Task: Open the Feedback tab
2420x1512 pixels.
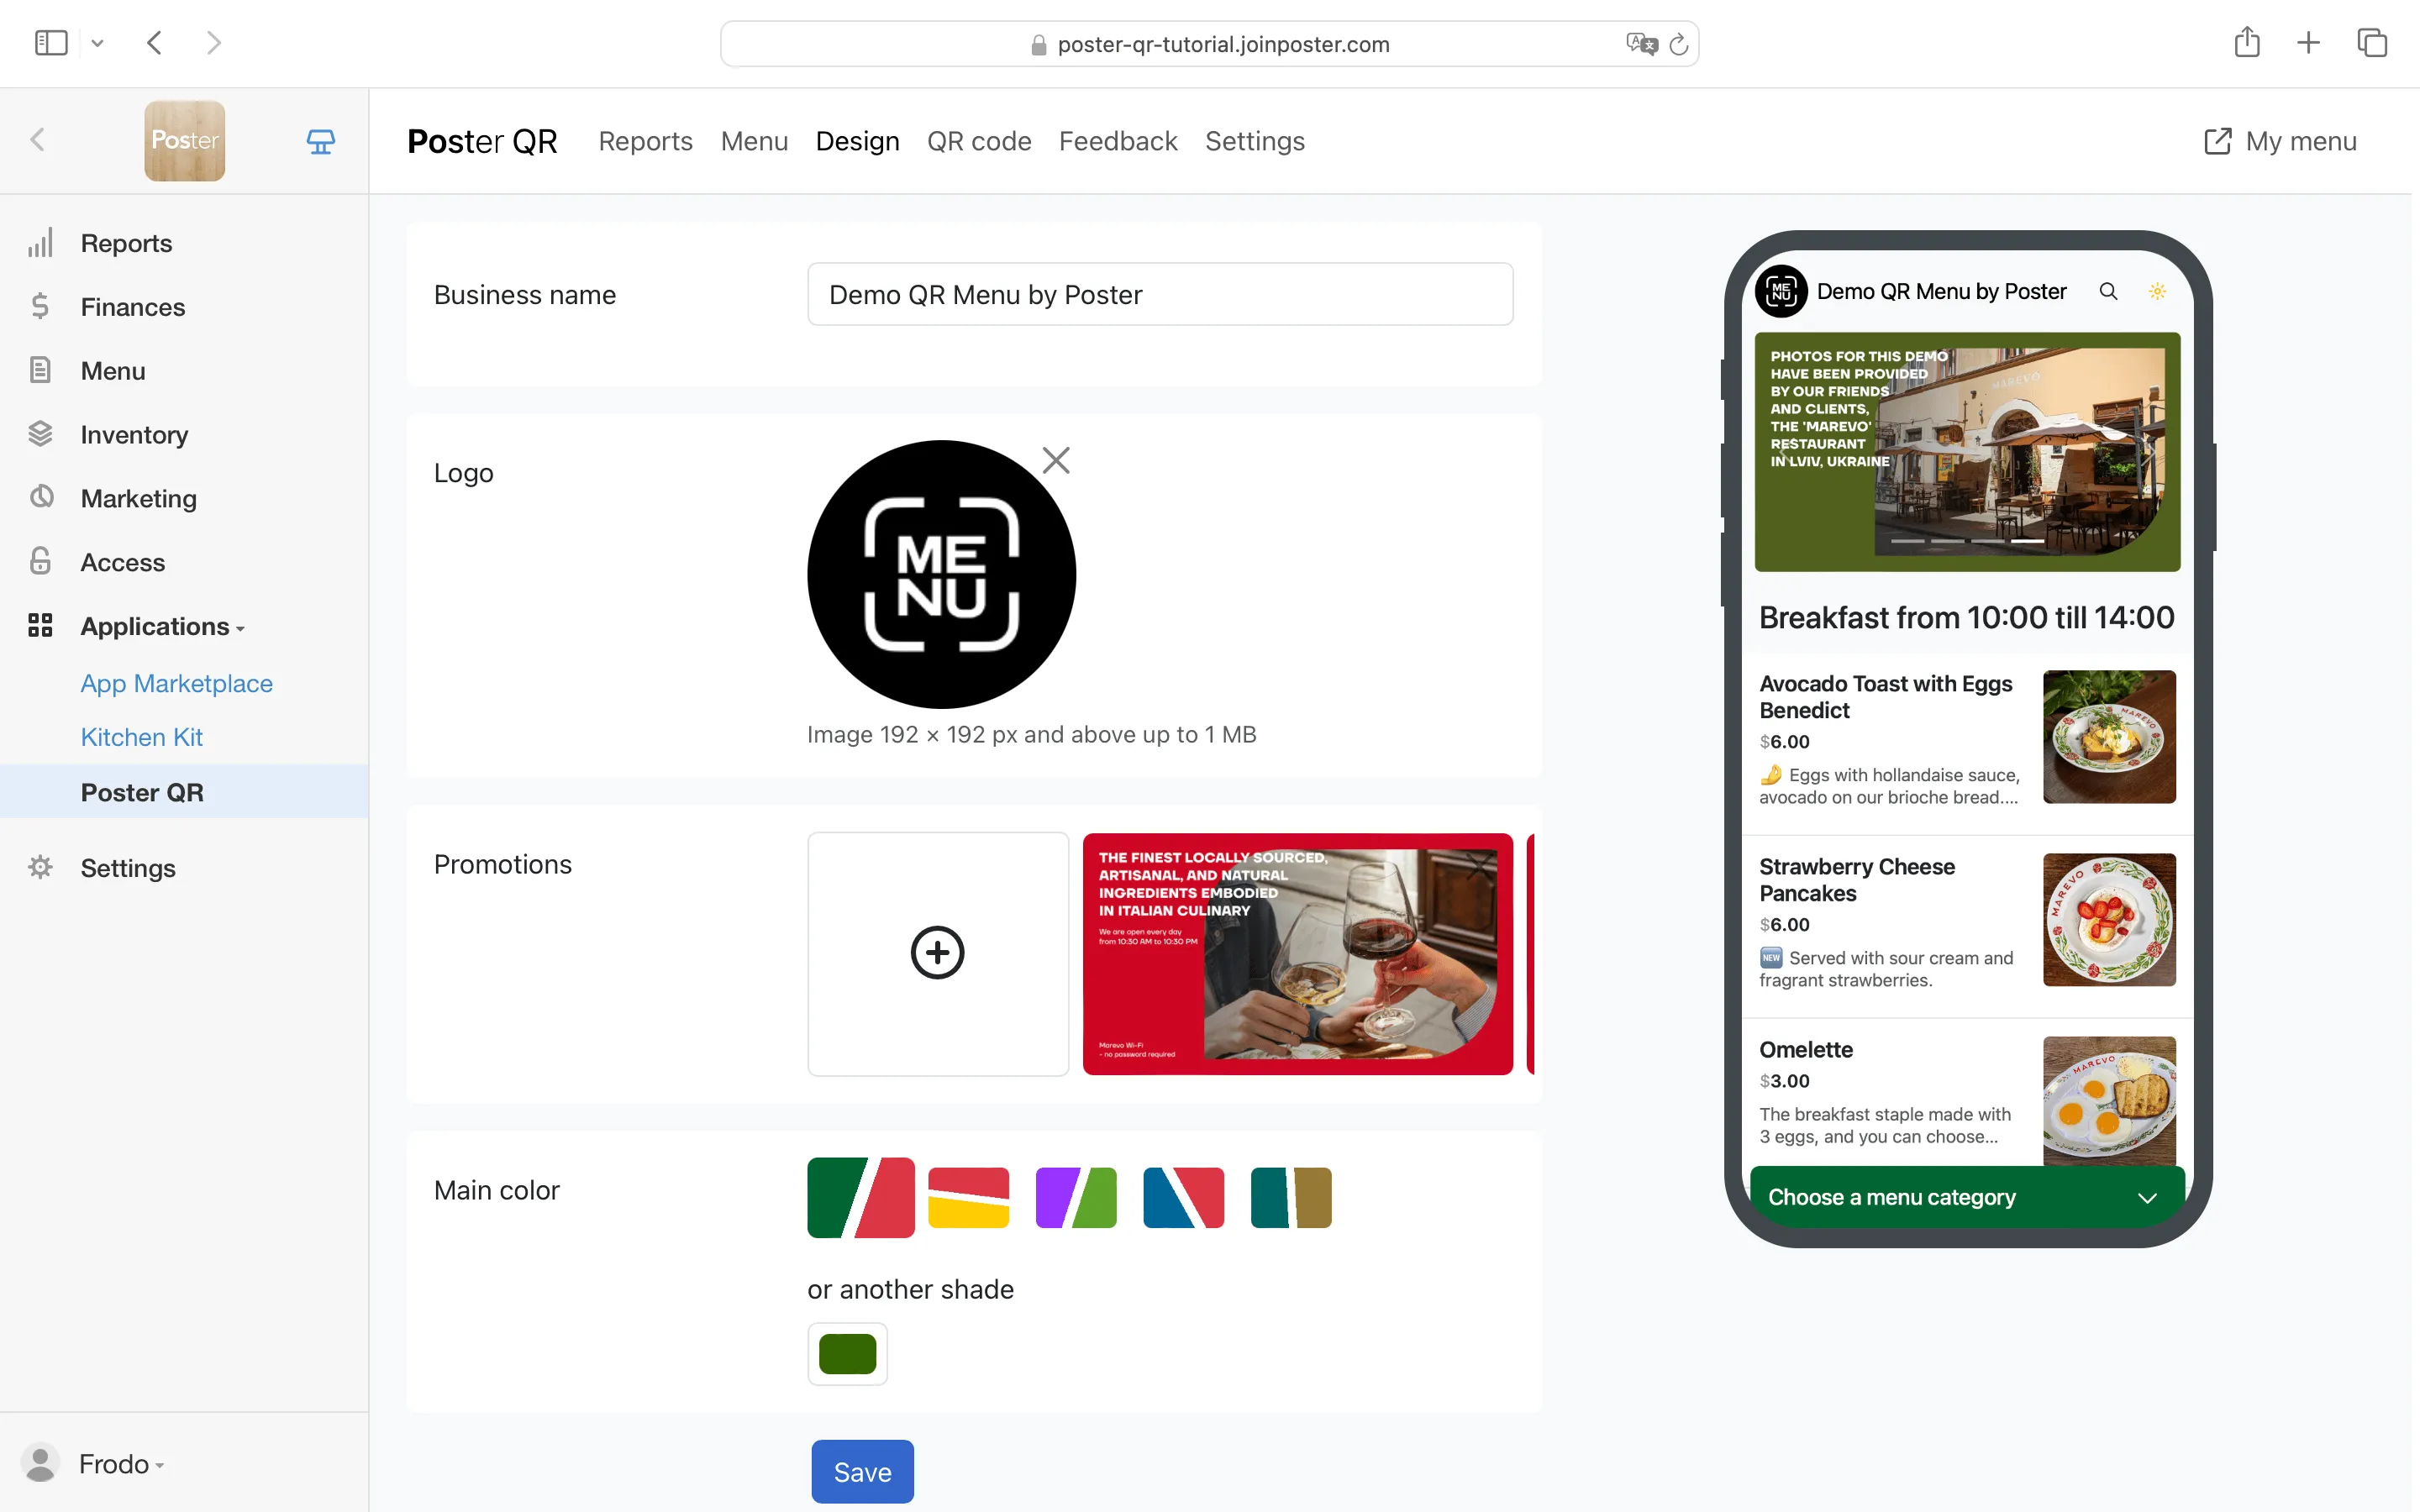Action: 1117,141
